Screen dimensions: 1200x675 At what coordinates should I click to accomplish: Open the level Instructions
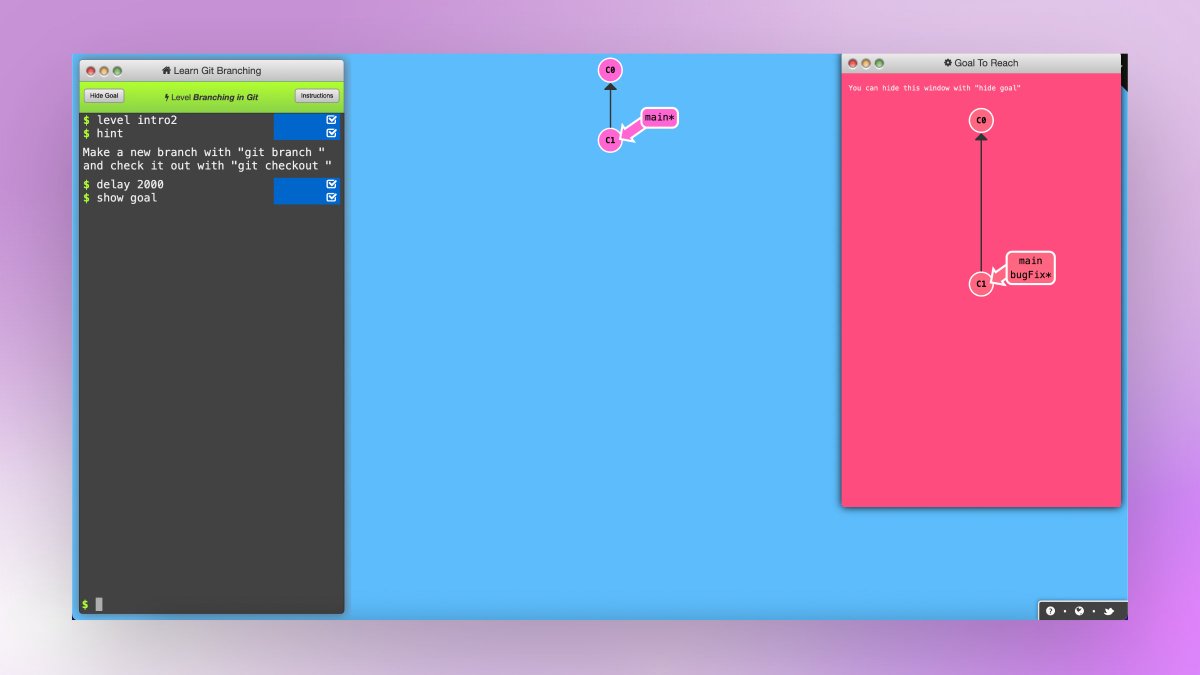pyautogui.click(x=317, y=96)
